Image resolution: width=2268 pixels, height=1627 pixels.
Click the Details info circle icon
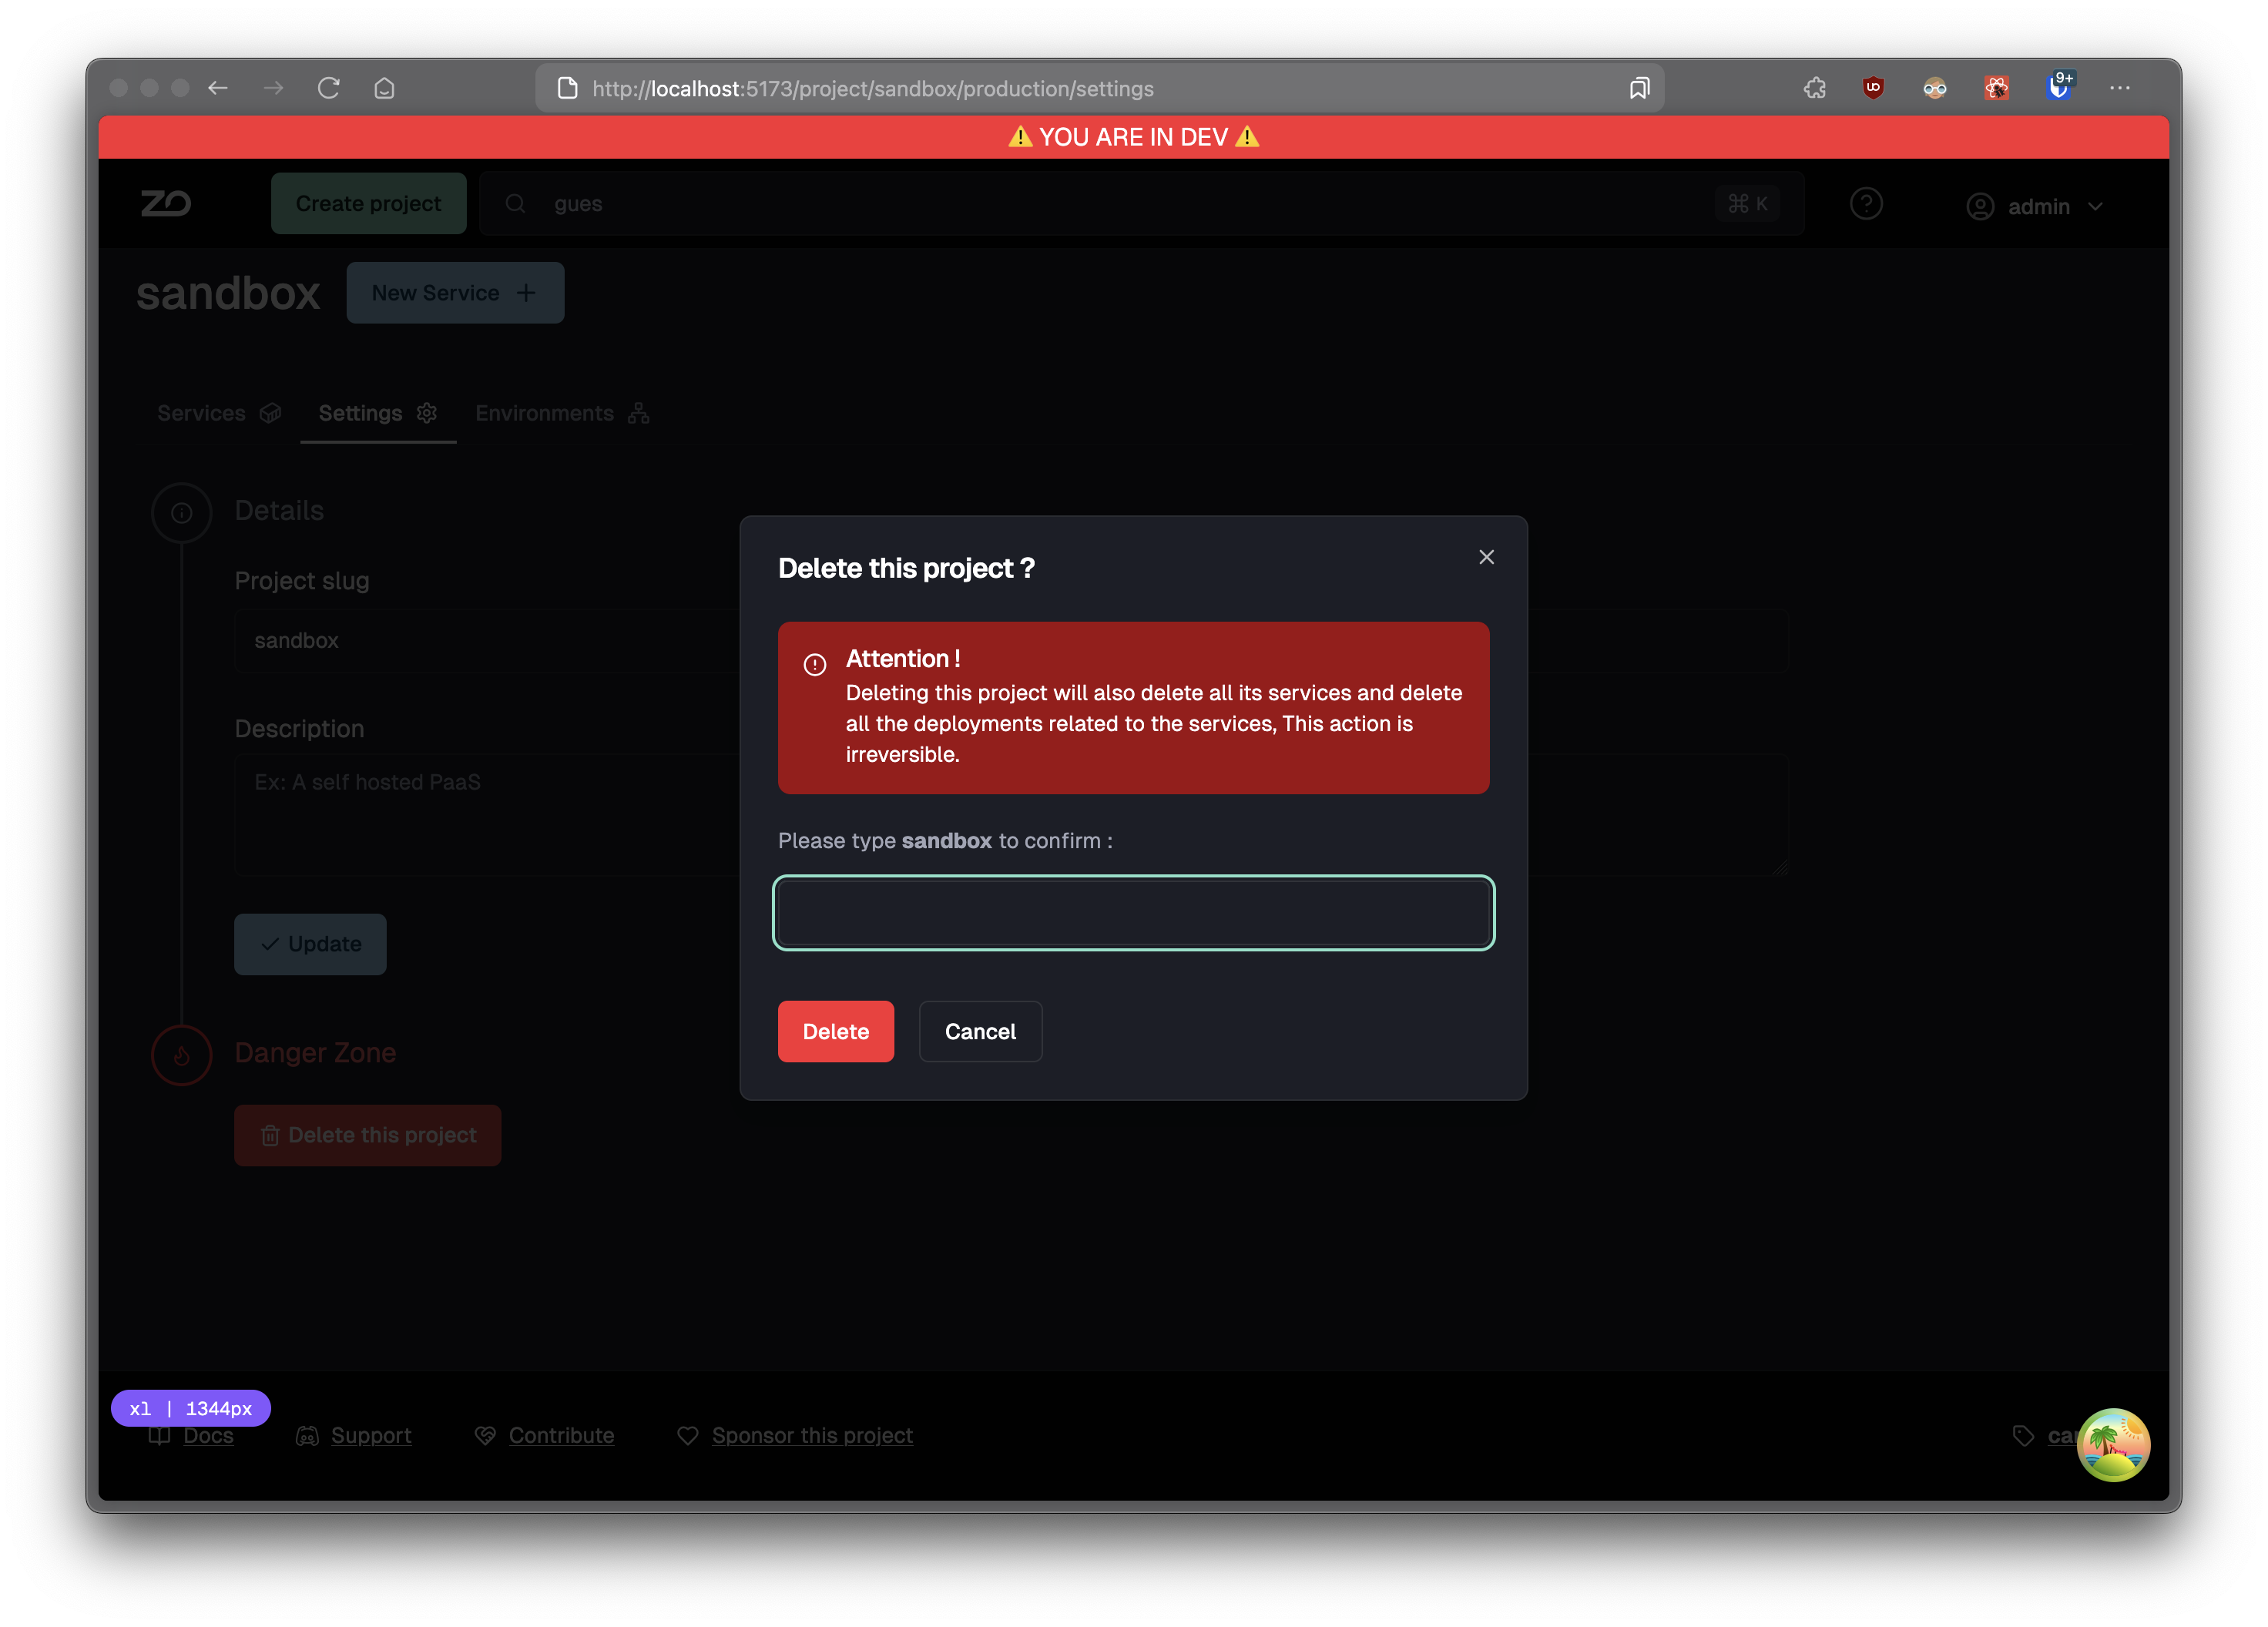[182, 513]
